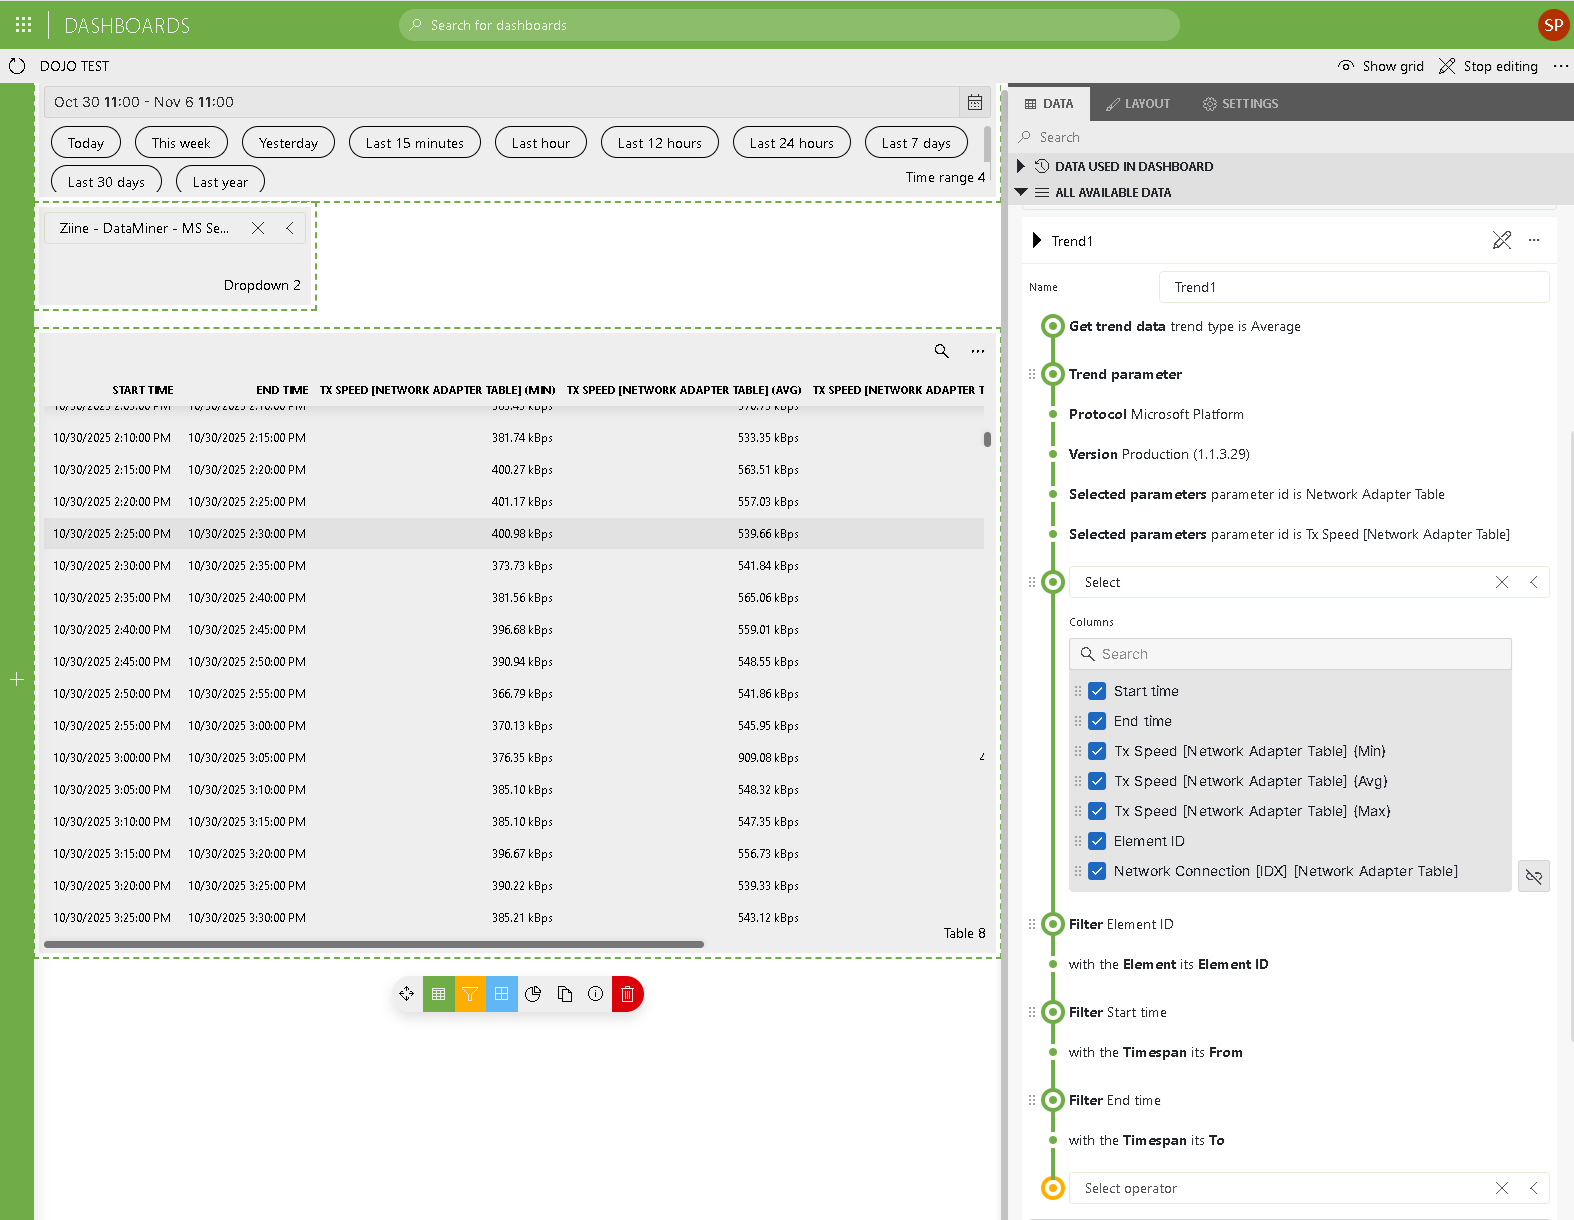Toggle Tx Speed (Max) column checkbox
1574x1220 pixels.
[x=1097, y=811]
